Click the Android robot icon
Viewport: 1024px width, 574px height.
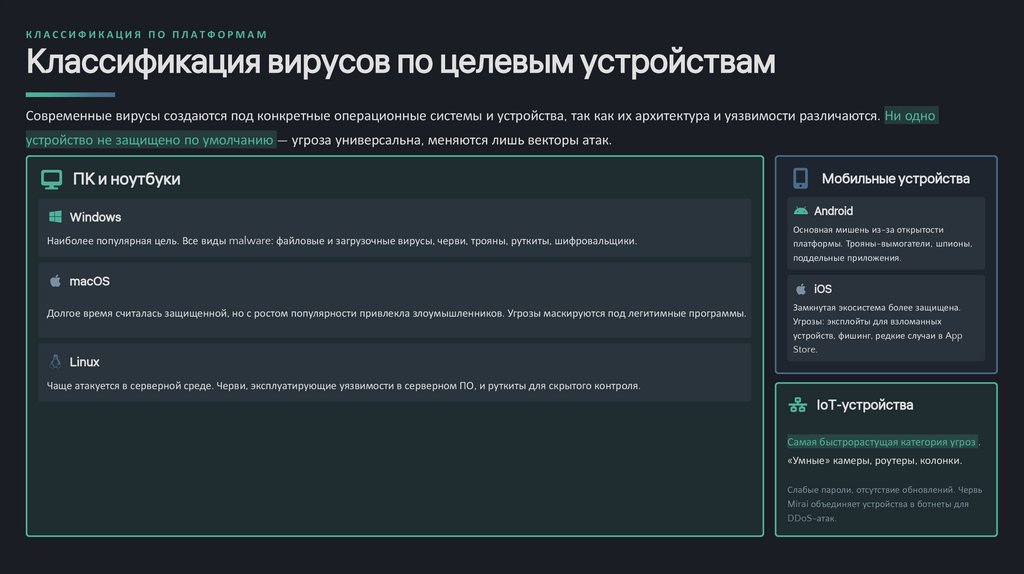[x=801, y=210]
